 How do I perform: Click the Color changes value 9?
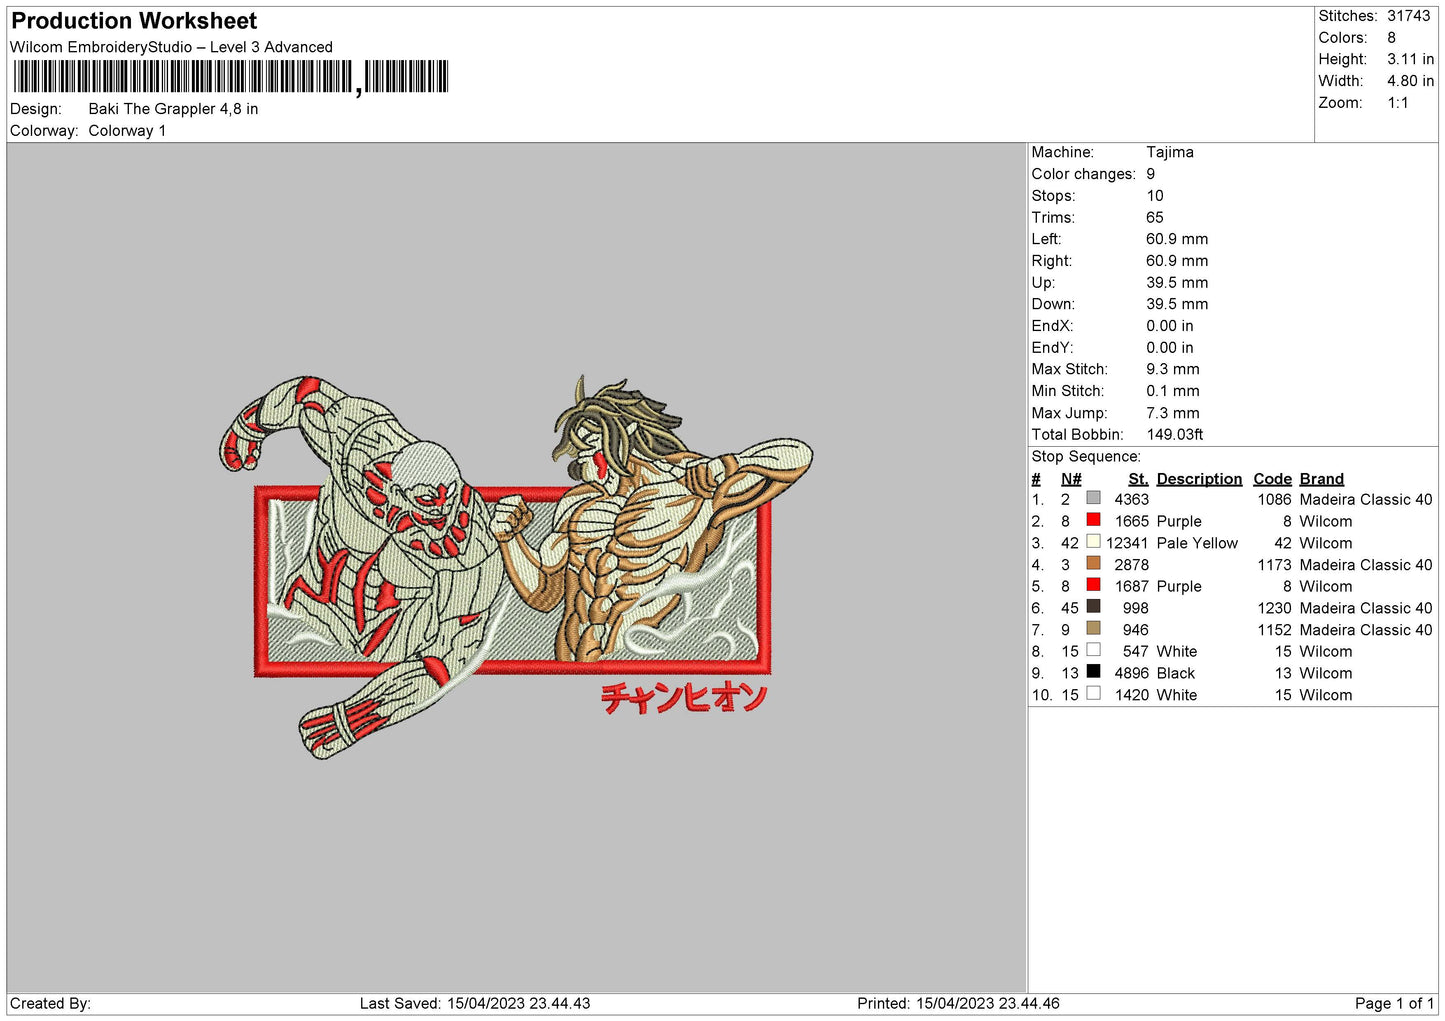point(1150,174)
